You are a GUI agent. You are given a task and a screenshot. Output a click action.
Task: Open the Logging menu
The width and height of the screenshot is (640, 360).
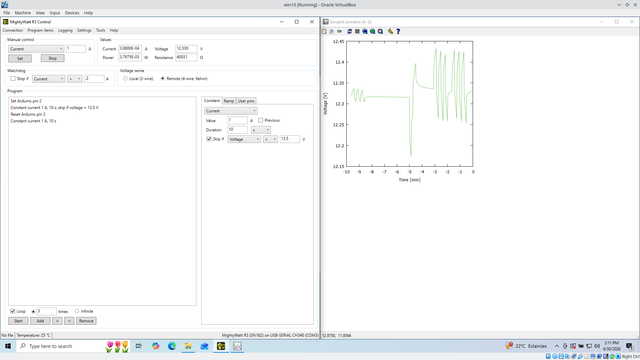click(65, 30)
